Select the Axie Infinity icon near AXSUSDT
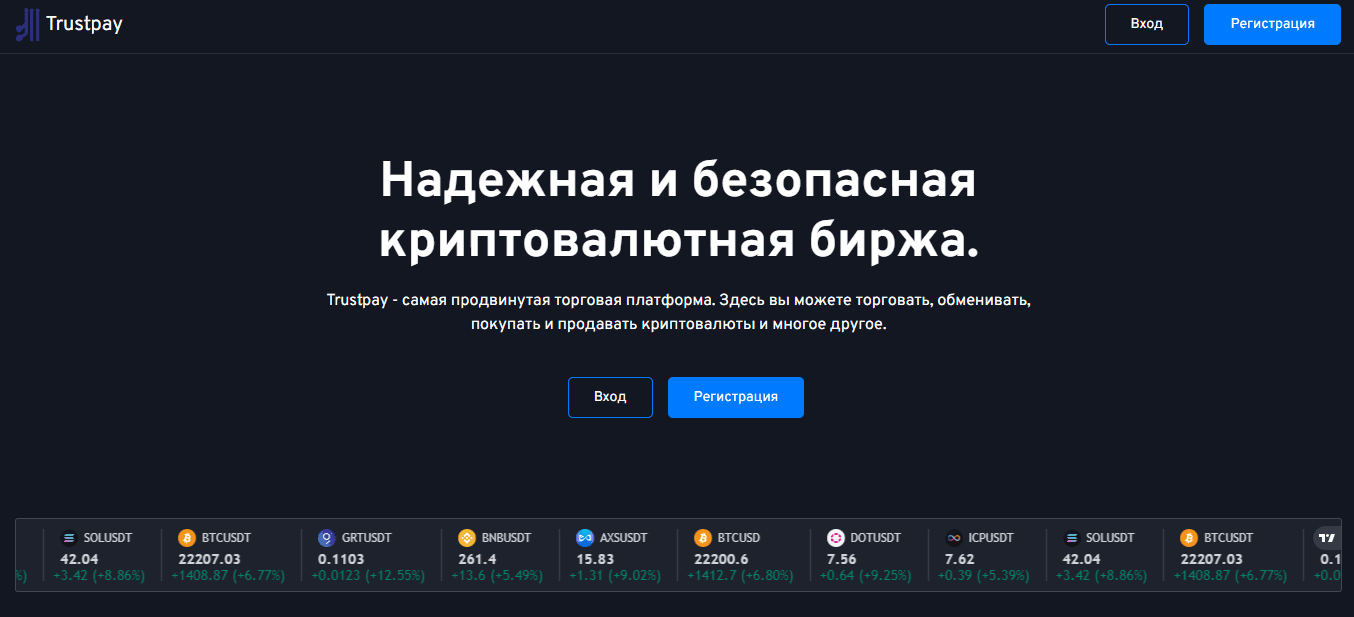The height and width of the screenshot is (617, 1354). [586, 537]
